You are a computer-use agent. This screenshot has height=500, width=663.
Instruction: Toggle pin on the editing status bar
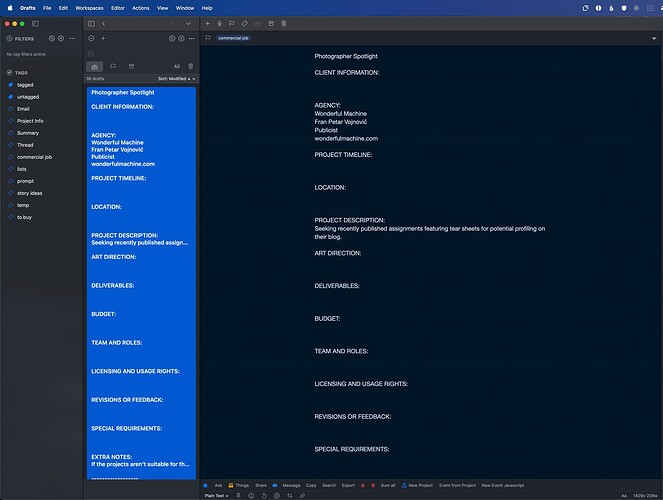[x=238, y=496]
